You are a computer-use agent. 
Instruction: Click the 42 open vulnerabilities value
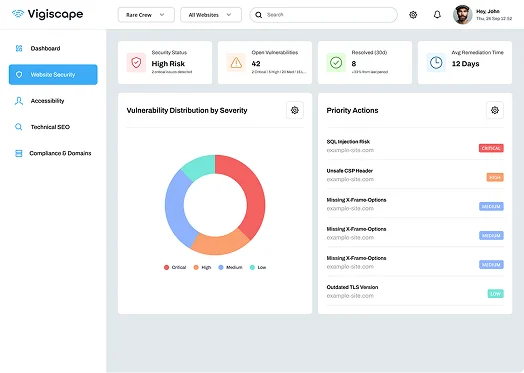pos(256,64)
